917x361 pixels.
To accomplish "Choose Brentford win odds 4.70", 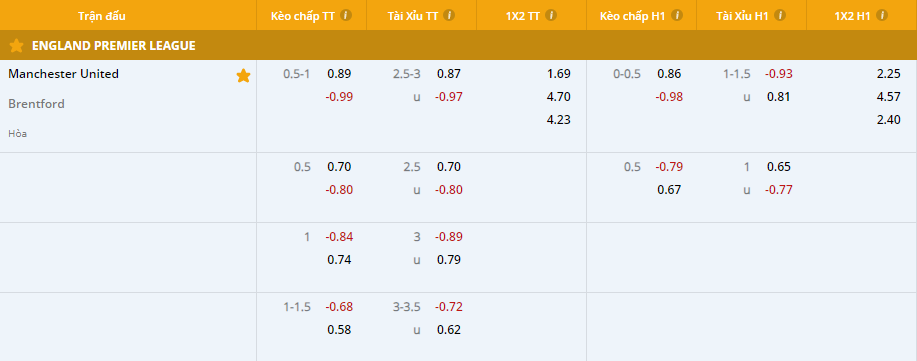I will pos(559,97).
